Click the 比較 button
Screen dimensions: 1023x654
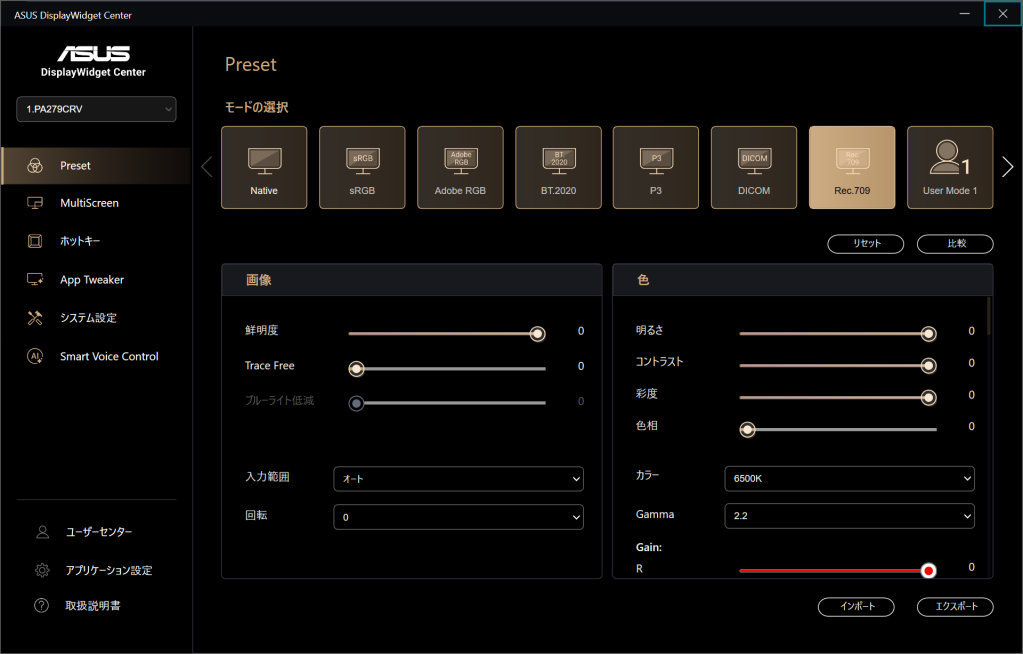[x=955, y=244]
